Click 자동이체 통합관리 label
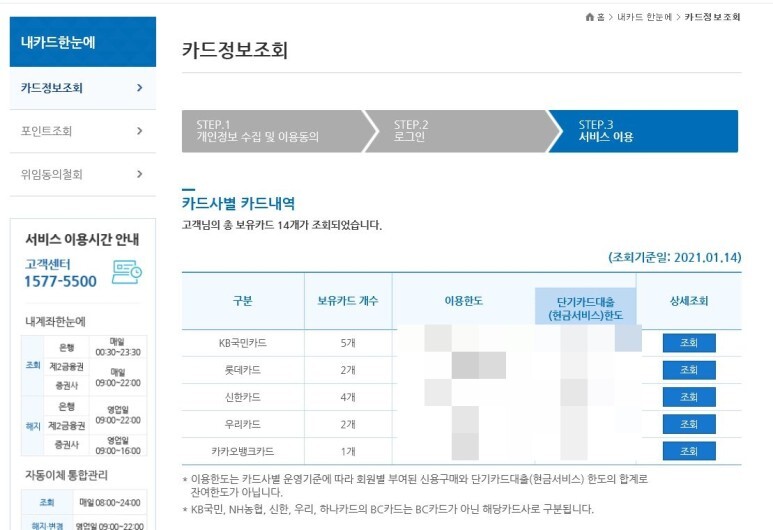 [x=66, y=475]
